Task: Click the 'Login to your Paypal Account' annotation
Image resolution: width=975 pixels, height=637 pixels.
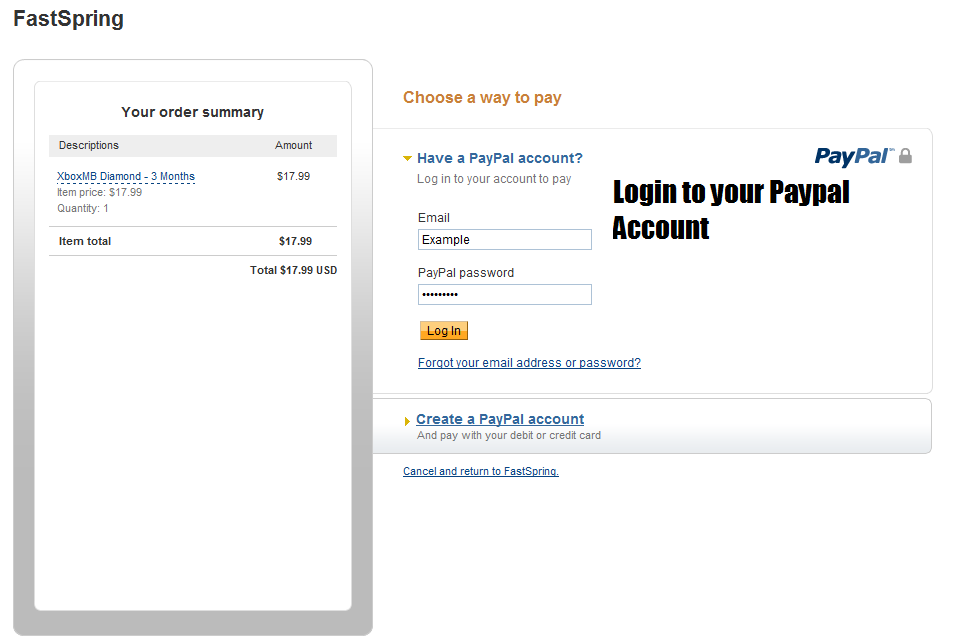Action: tap(730, 210)
